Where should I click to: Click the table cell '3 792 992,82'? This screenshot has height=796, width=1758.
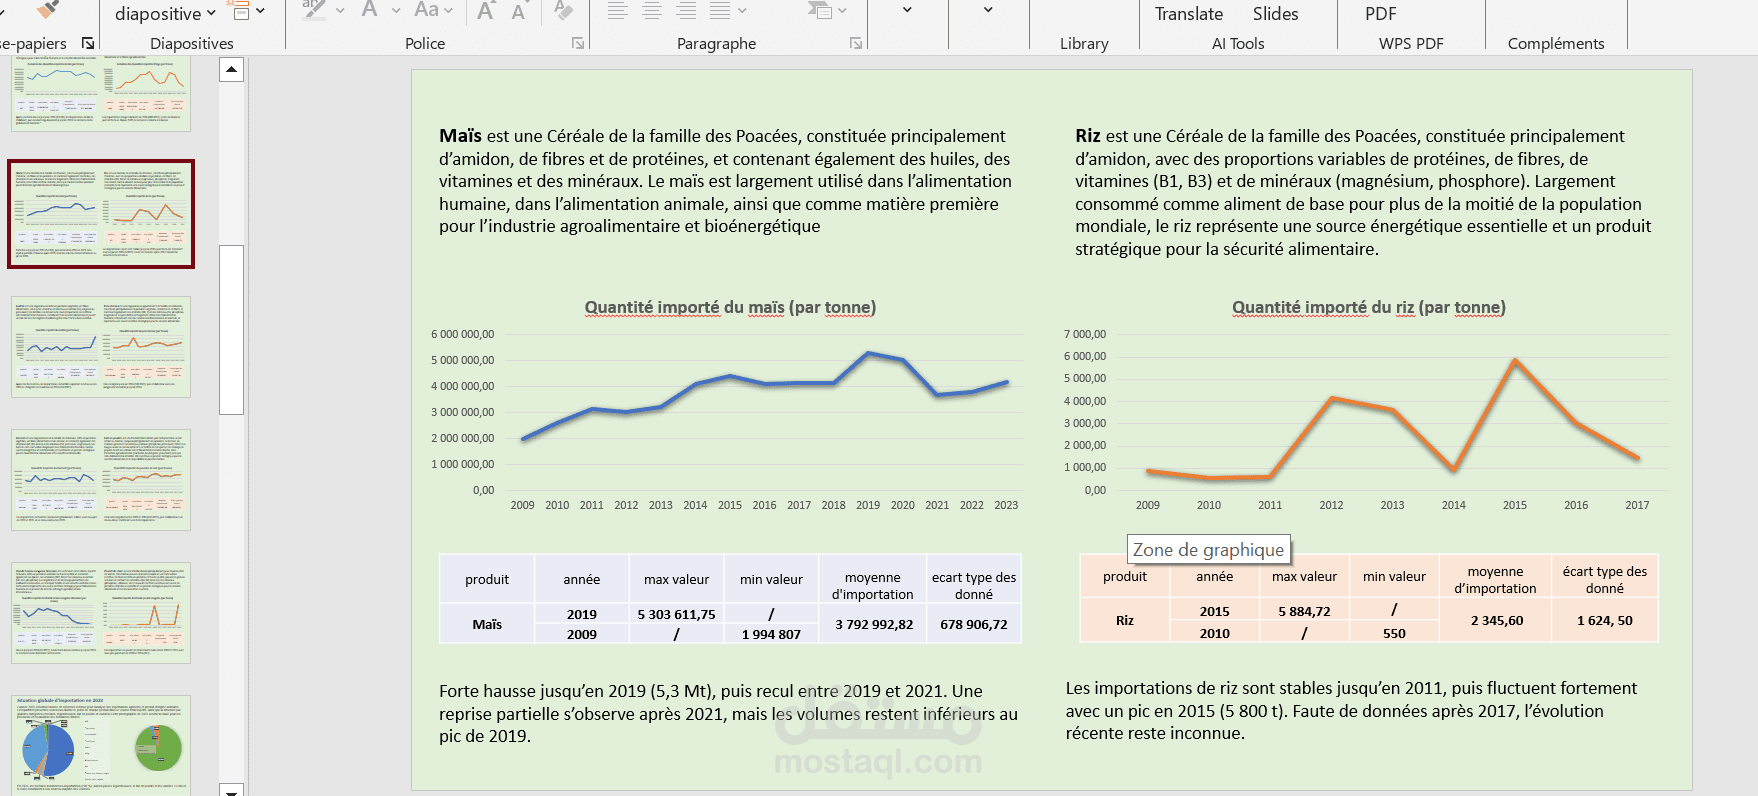coord(874,624)
